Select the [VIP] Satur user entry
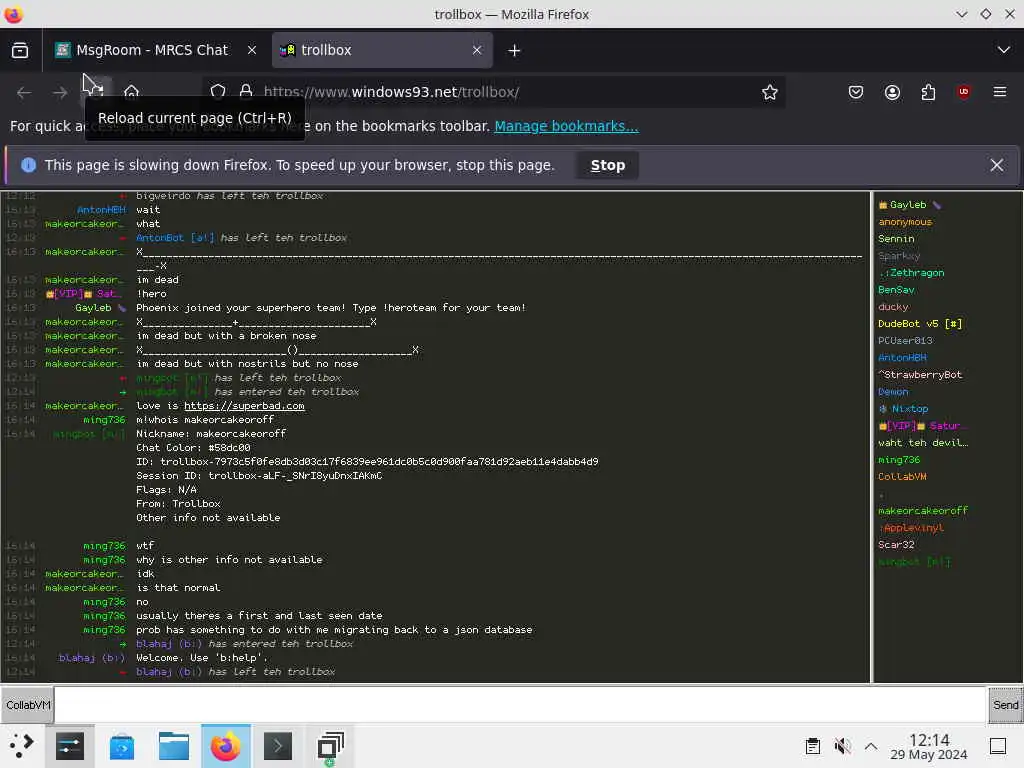Viewport: 1024px width, 768px height. [x=923, y=426]
